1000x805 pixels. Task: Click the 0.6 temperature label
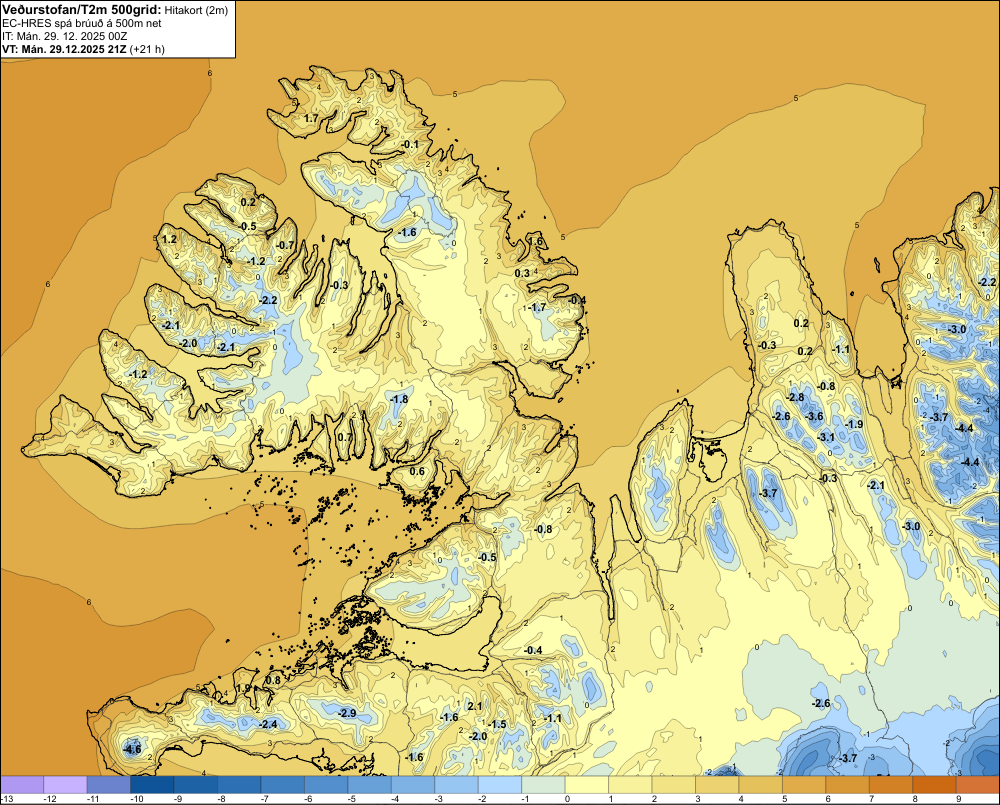416,471
